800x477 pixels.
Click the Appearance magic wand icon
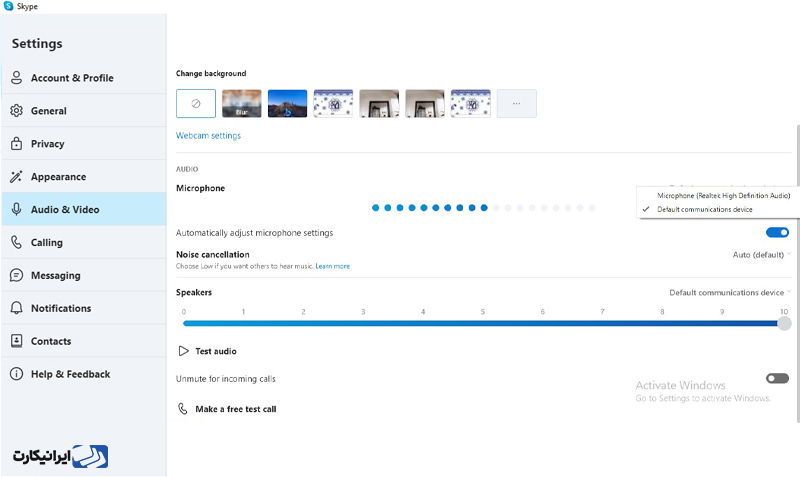coord(16,177)
